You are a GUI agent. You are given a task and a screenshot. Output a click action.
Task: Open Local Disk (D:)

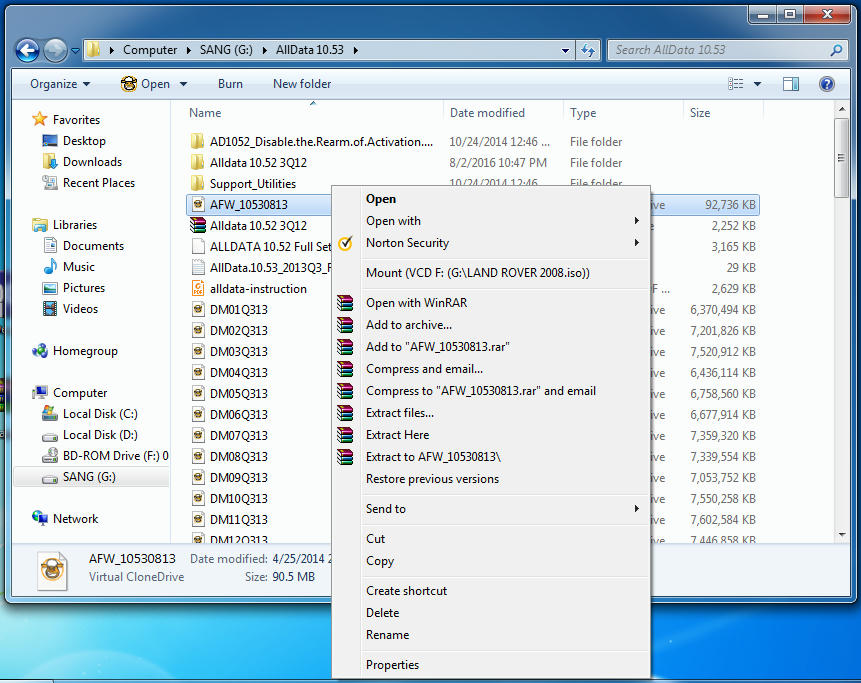pyautogui.click(x=100, y=435)
